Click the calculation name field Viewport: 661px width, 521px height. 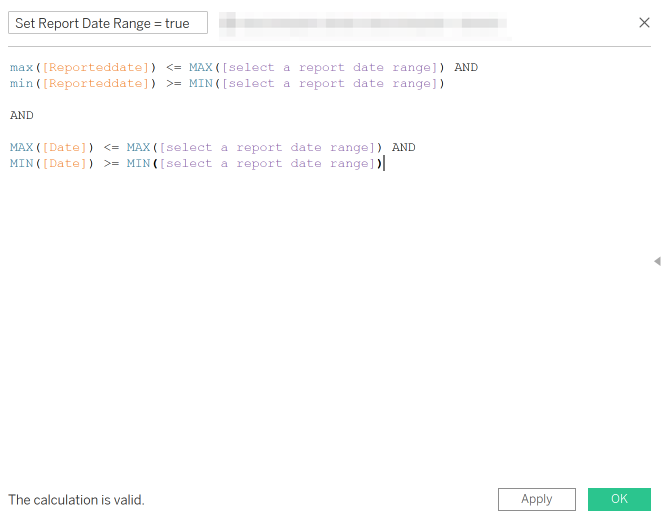[x=108, y=23]
